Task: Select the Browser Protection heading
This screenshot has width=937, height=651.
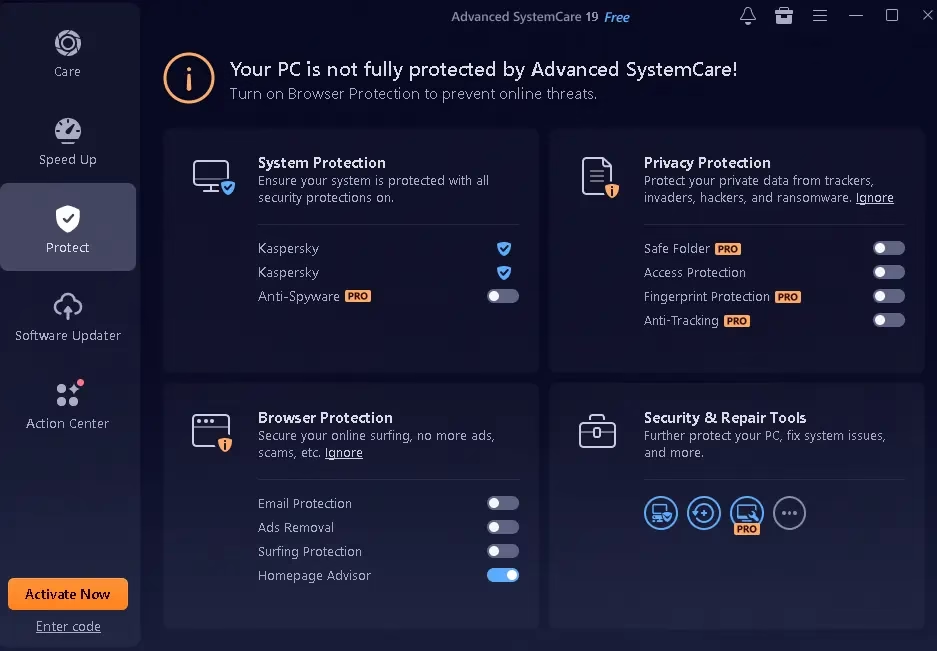Action: [325, 418]
